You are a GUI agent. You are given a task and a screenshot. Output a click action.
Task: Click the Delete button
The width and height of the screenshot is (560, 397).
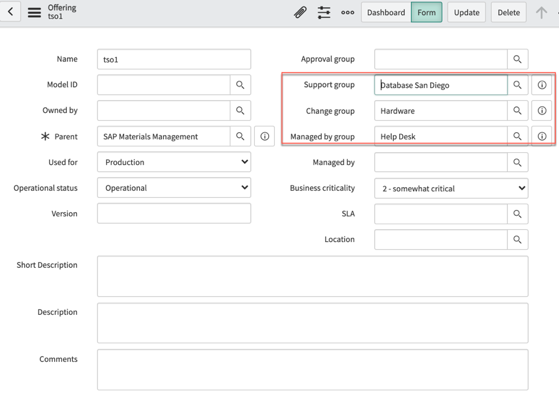click(509, 12)
